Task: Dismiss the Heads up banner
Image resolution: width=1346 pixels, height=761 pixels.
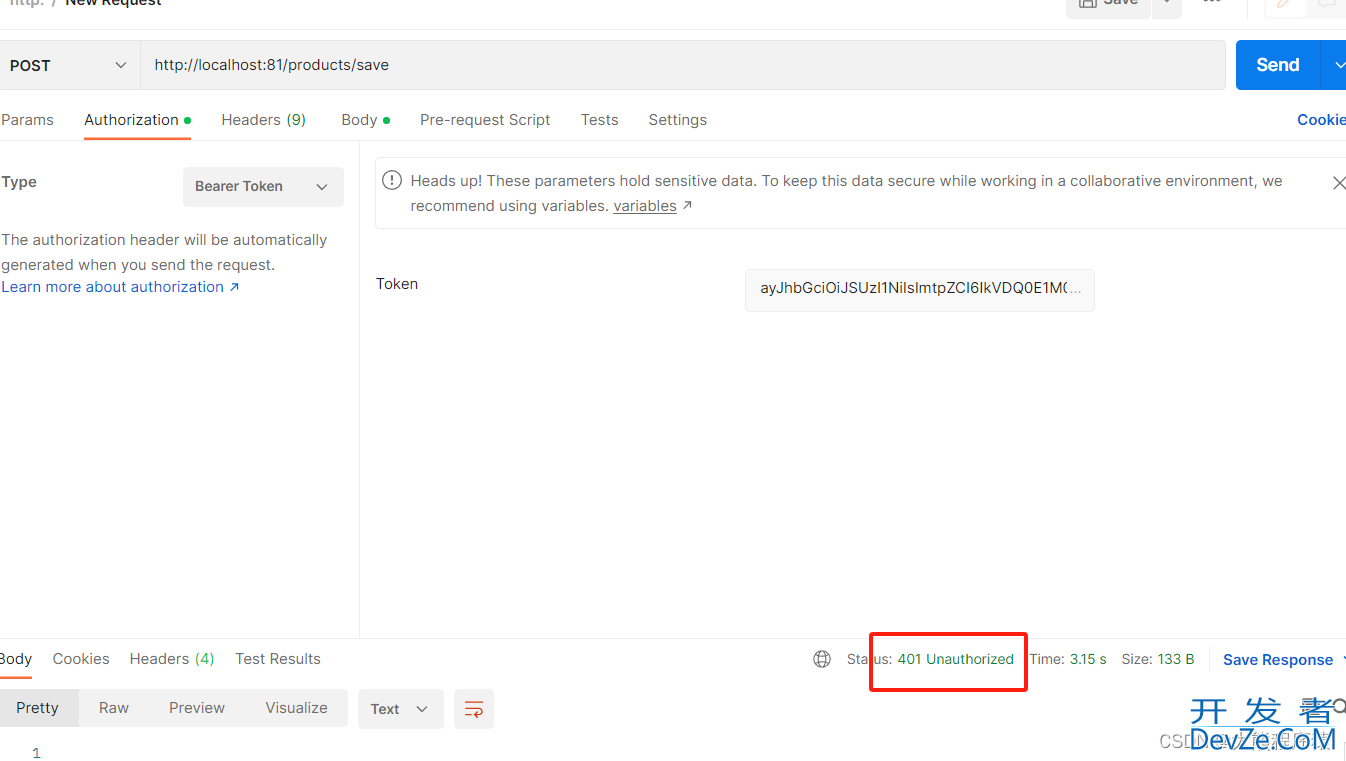Action: point(1338,183)
